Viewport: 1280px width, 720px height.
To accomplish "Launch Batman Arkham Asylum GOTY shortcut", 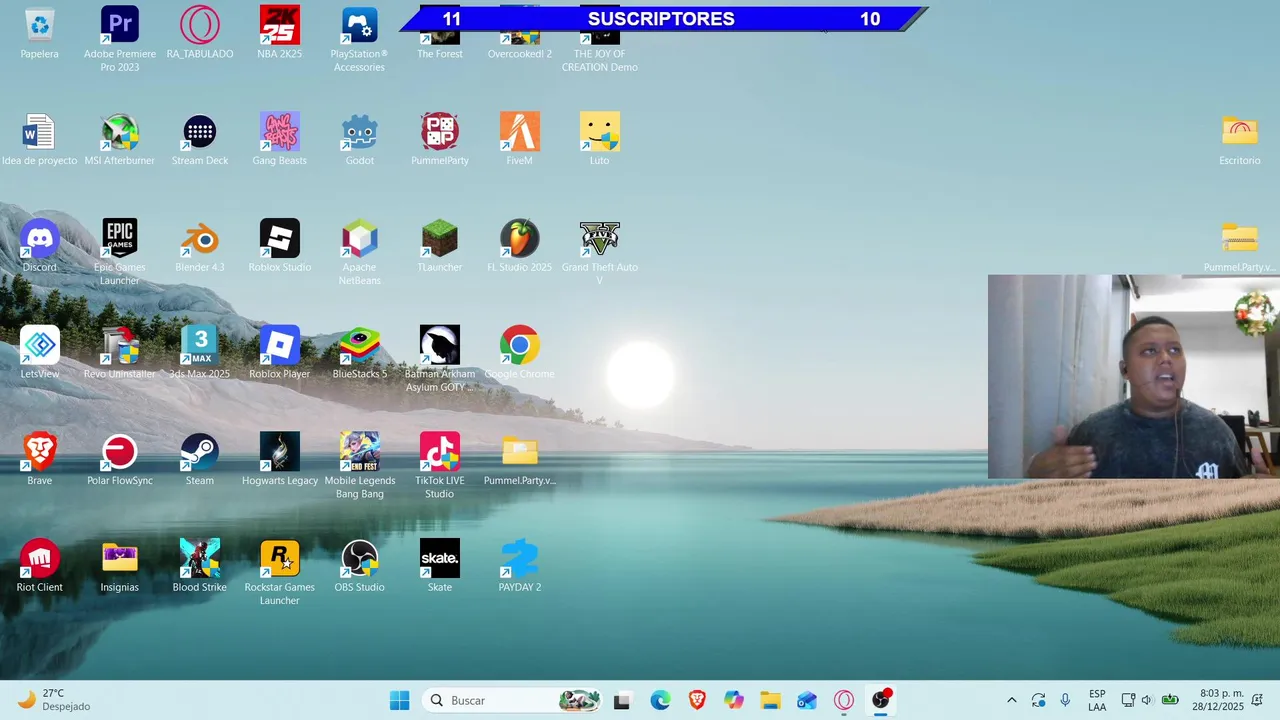I will 440,346.
